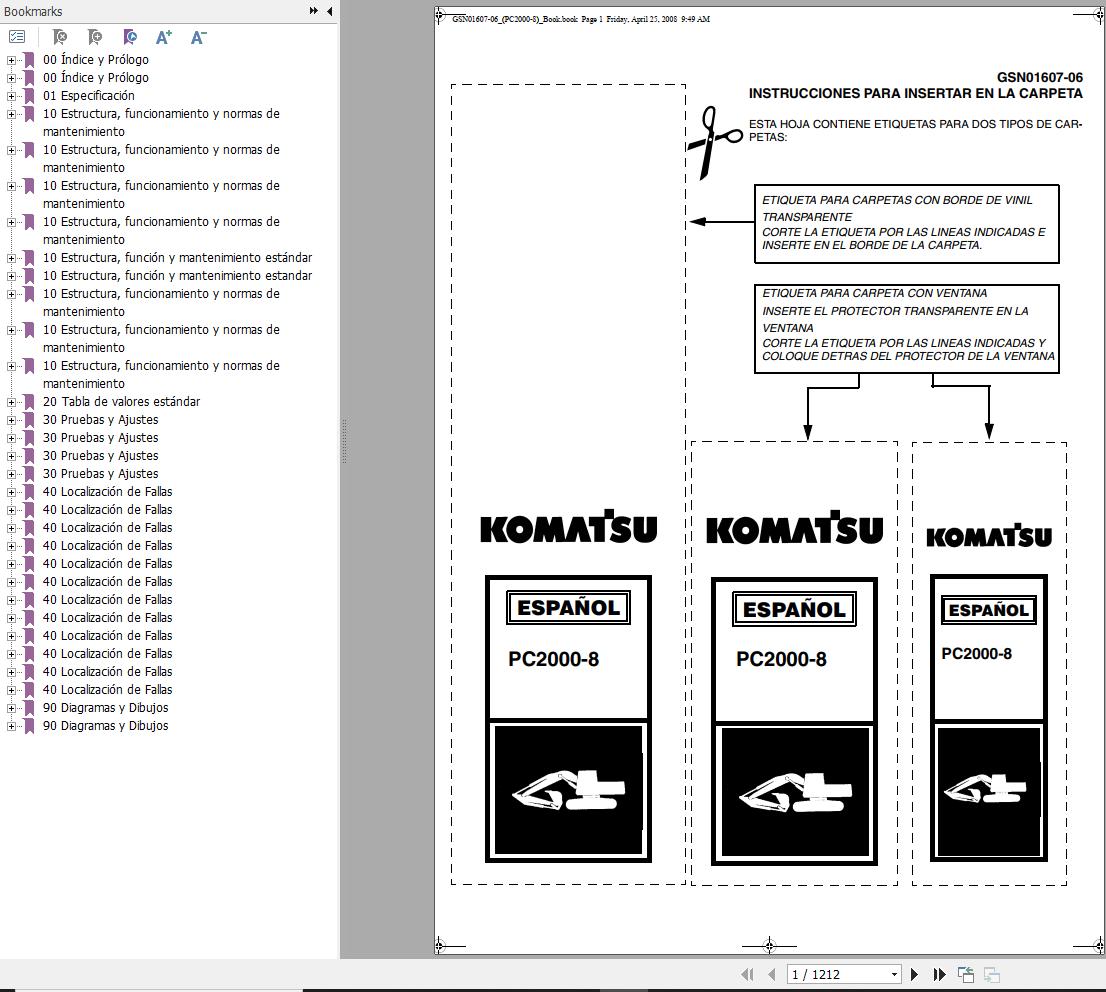Expand '10 Estructura, función y mantenimiento estándar' bookmark
This screenshot has width=1106, height=992.
(11, 258)
